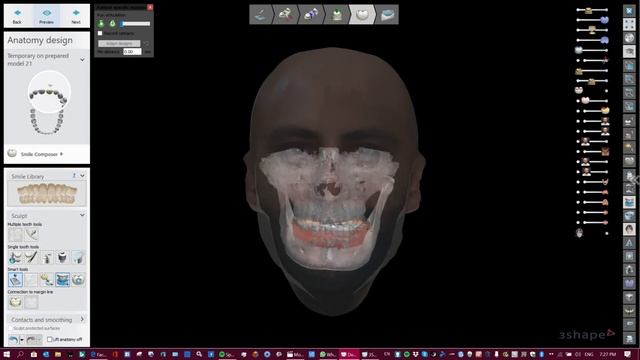
Task: Click the first Connection to margin line tool
Action: point(16,302)
